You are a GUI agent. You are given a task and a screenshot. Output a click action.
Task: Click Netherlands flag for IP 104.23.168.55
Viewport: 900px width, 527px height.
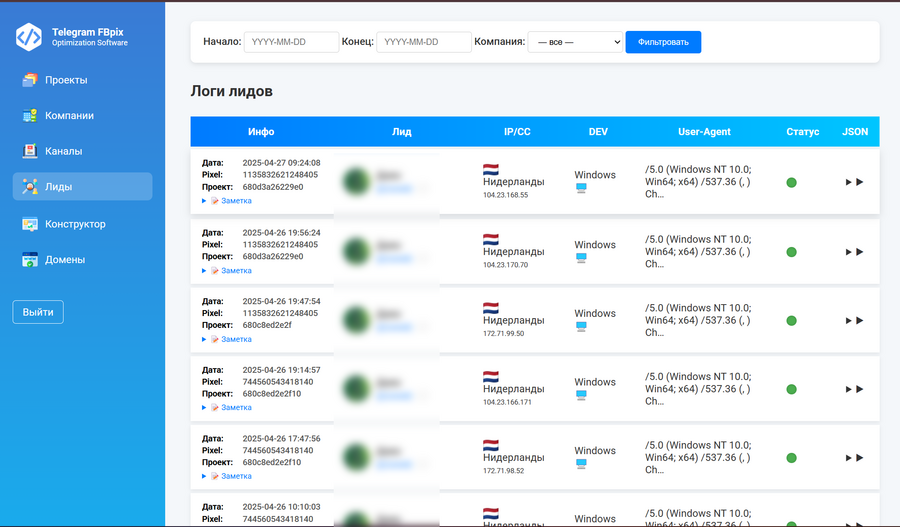[x=491, y=169]
